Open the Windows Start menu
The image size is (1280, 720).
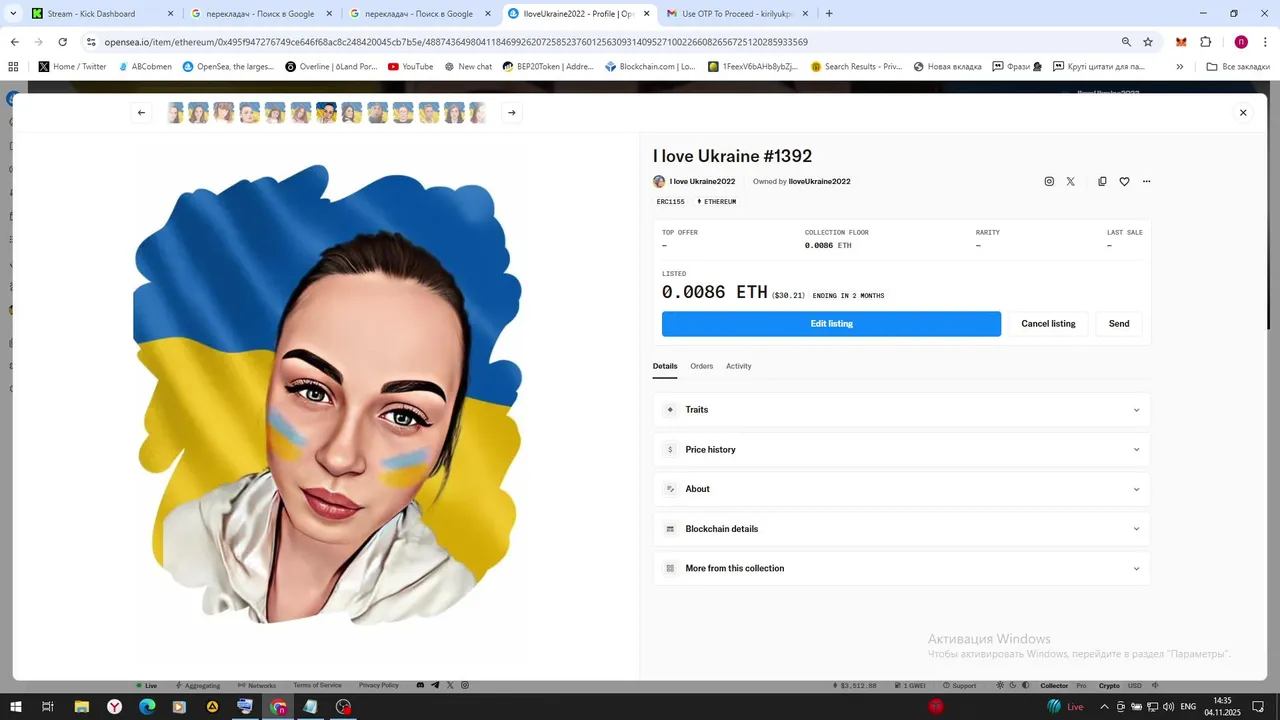pos(15,707)
